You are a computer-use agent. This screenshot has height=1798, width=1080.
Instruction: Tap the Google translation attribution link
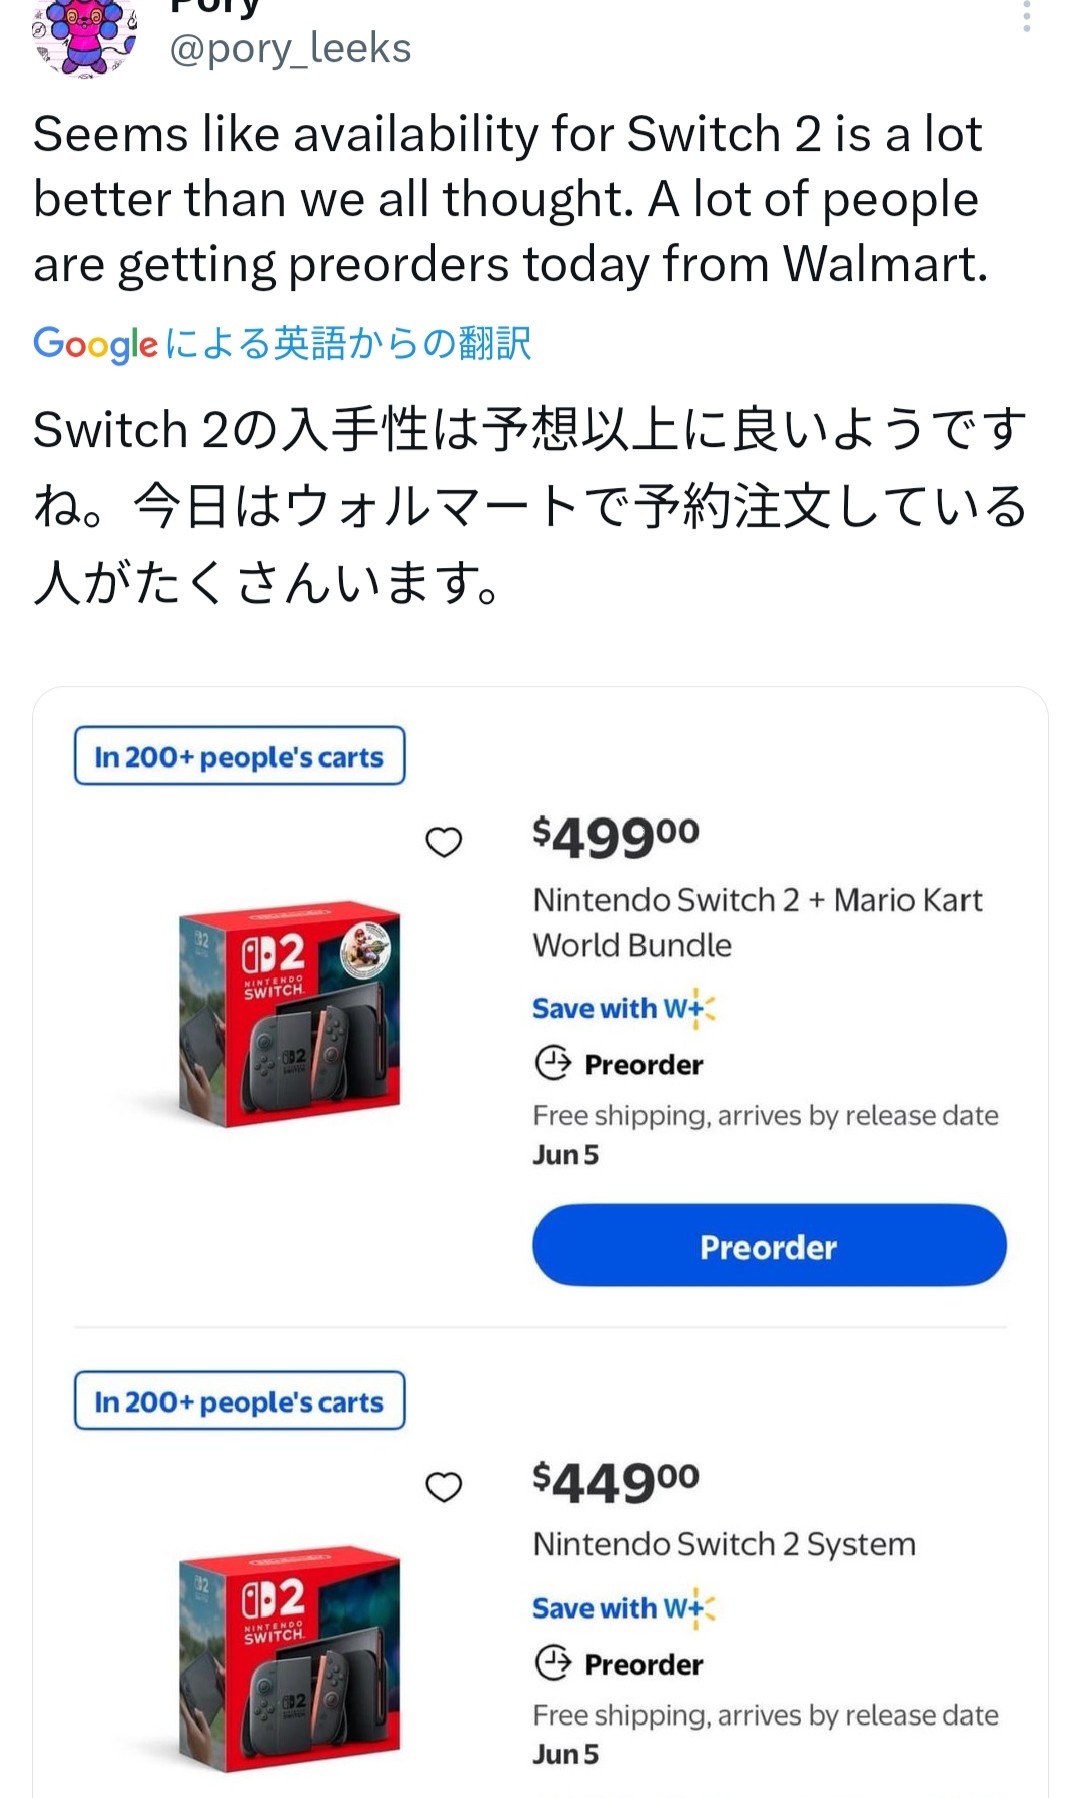[282, 343]
